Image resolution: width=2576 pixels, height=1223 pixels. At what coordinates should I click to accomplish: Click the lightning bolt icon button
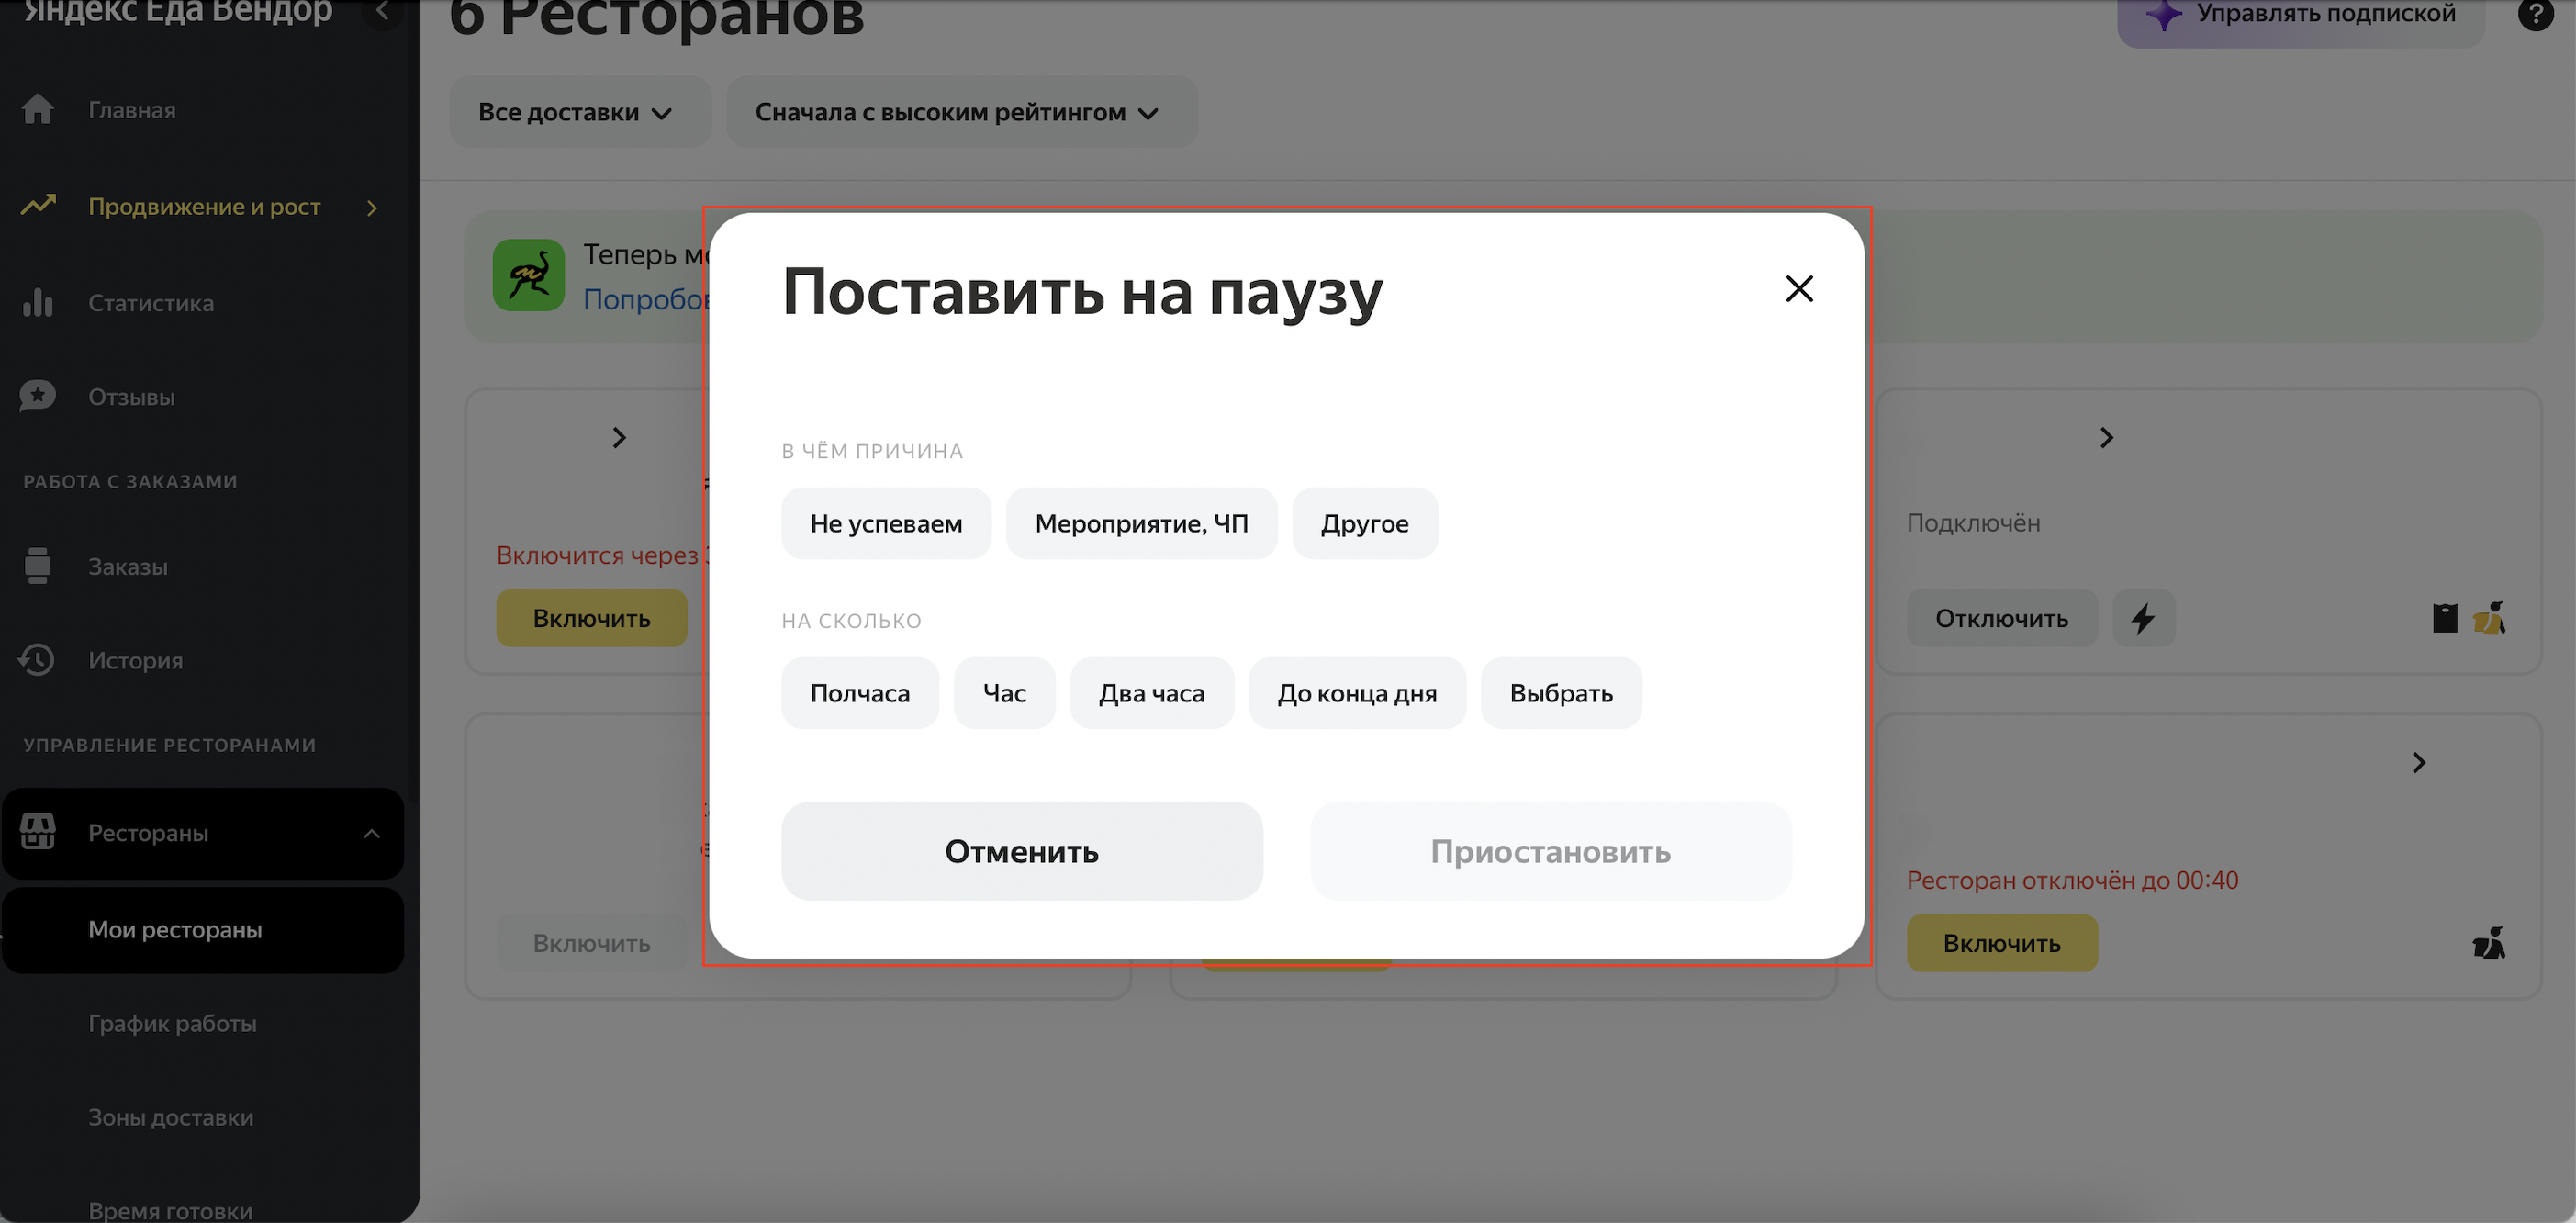(2143, 618)
